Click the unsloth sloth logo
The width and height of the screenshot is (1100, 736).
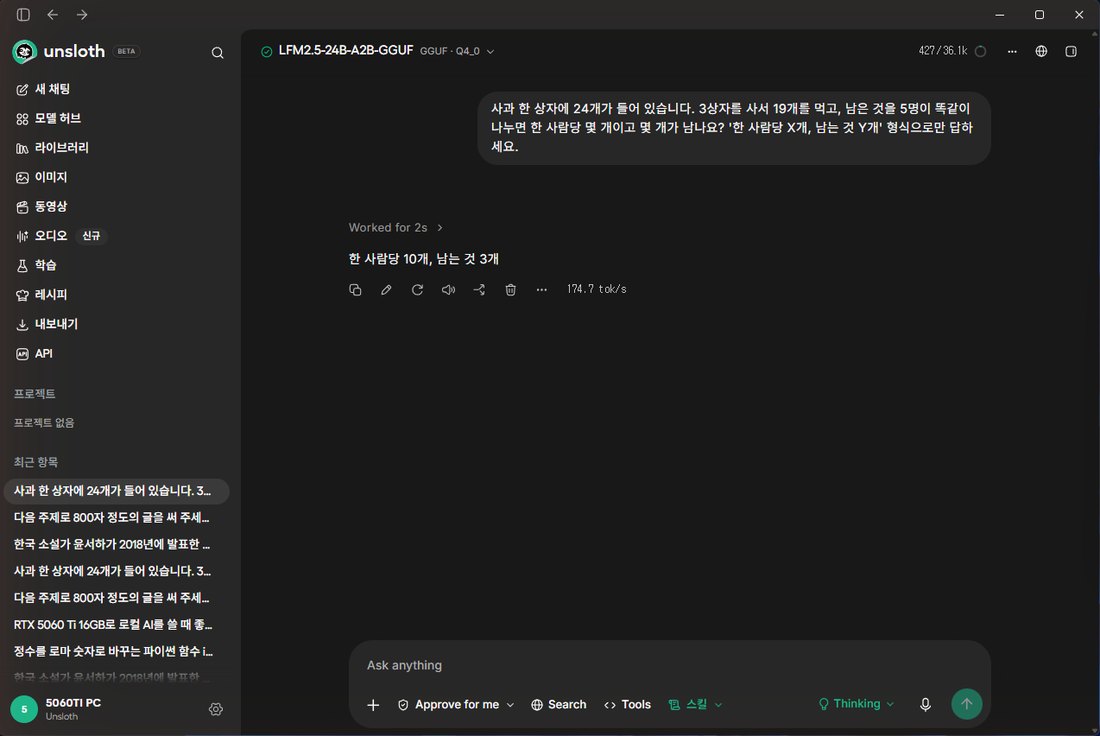[25, 52]
